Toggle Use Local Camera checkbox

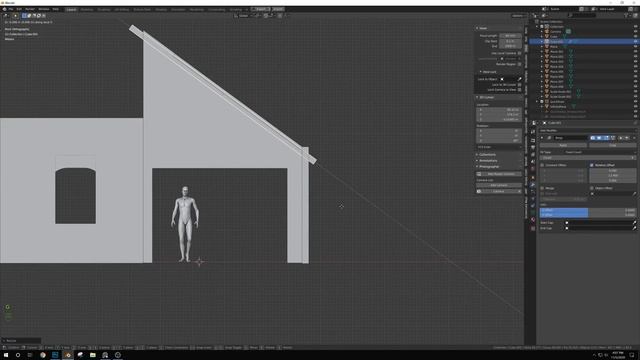click(x=519, y=53)
